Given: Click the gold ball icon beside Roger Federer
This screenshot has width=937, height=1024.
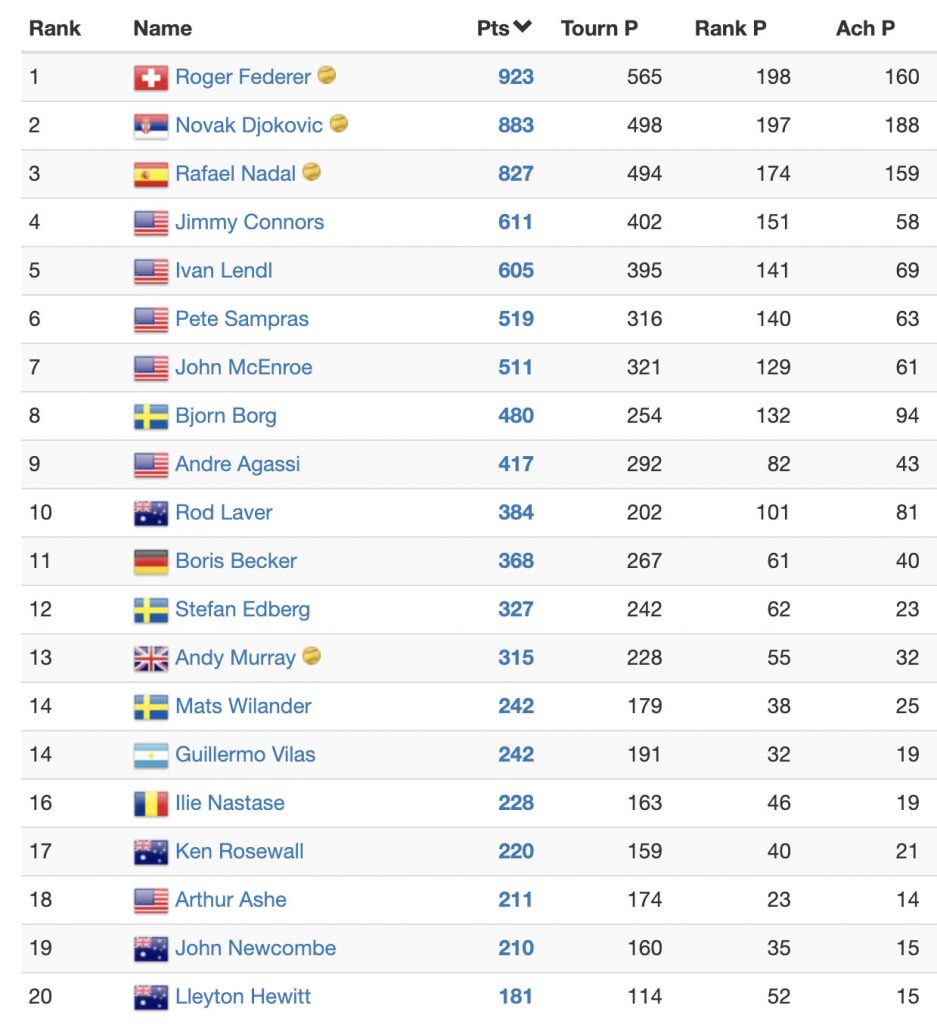Looking at the screenshot, I should pos(326,75).
